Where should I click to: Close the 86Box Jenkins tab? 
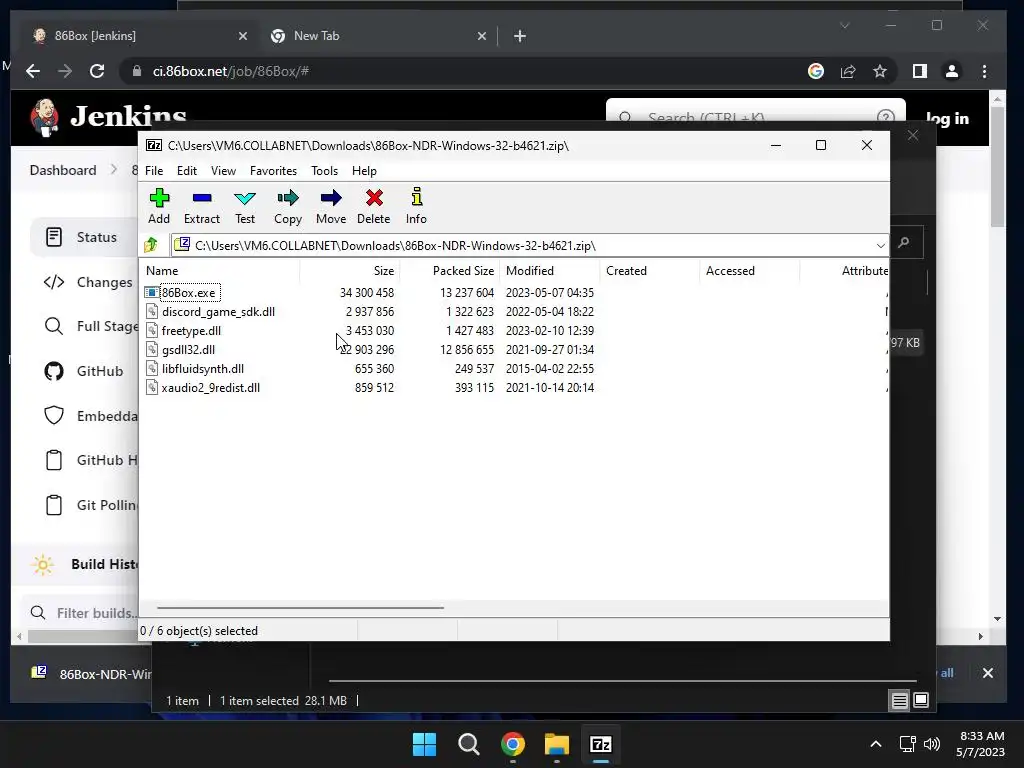(x=243, y=36)
